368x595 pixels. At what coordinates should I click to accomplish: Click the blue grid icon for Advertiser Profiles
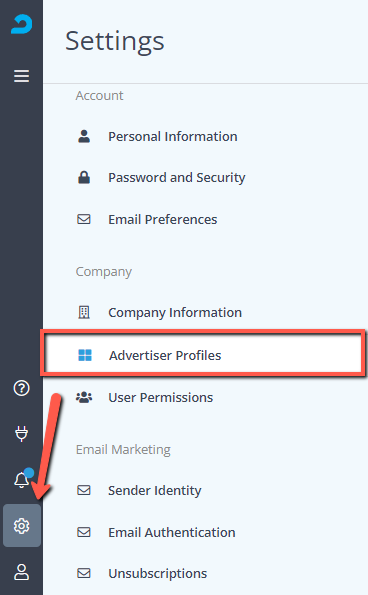point(85,355)
